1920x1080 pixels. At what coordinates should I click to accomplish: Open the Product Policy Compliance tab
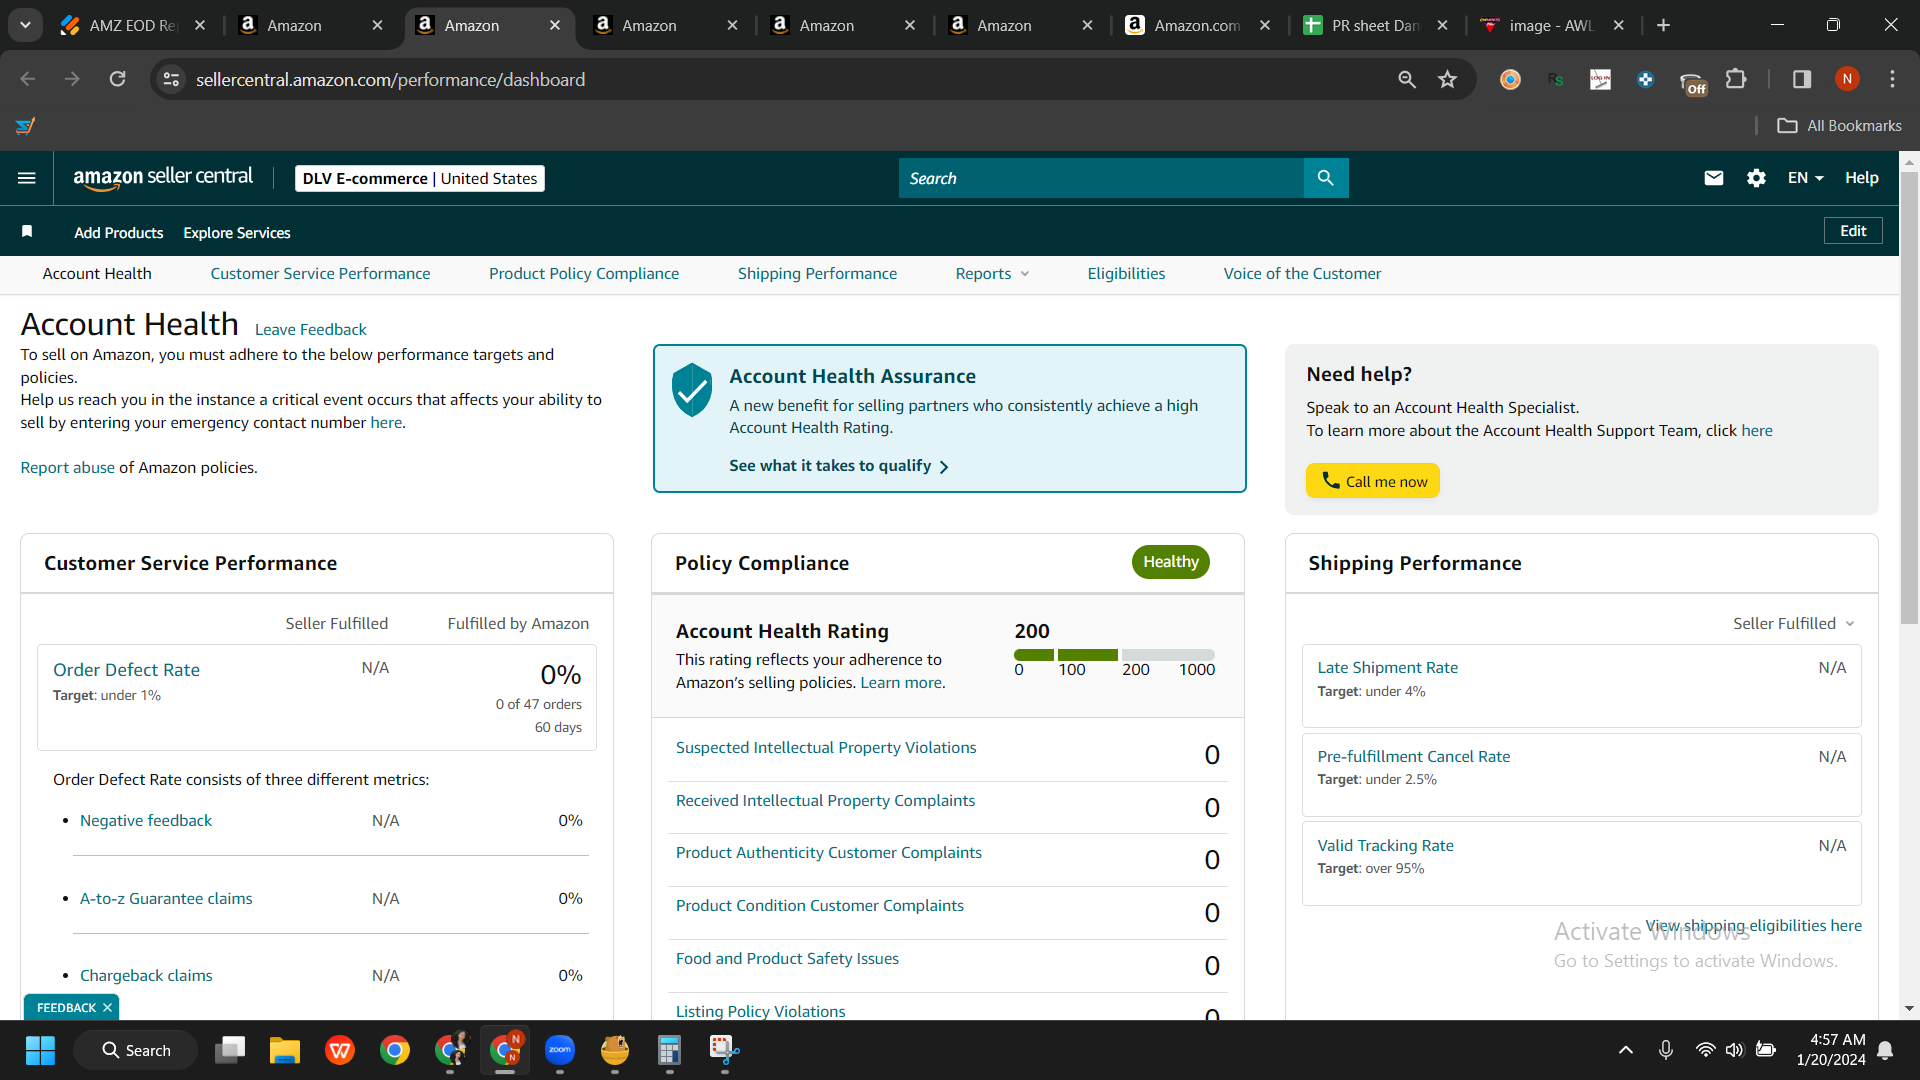(584, 274)
